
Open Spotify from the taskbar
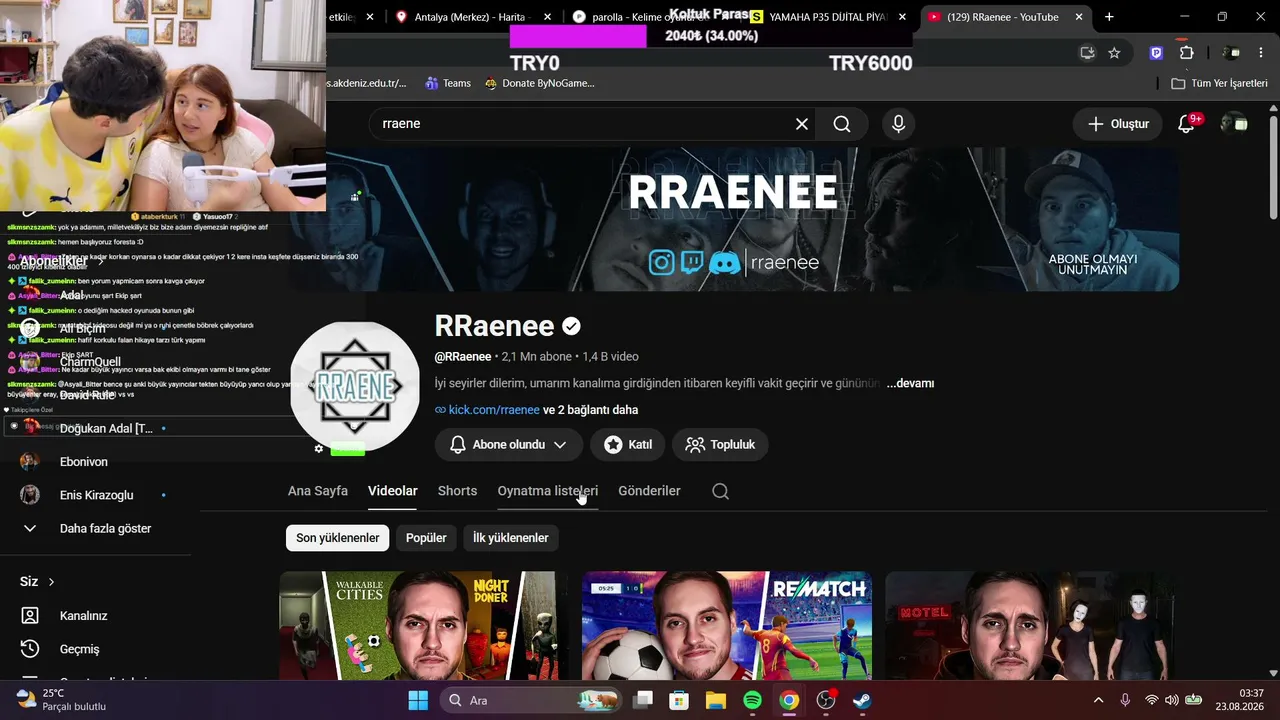click(753, 700)
